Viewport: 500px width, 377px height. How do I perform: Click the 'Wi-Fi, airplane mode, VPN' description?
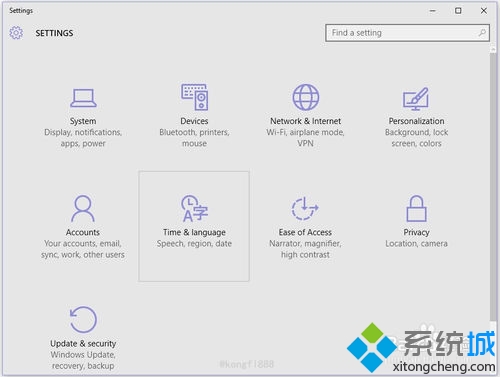(x=305, y=138)
